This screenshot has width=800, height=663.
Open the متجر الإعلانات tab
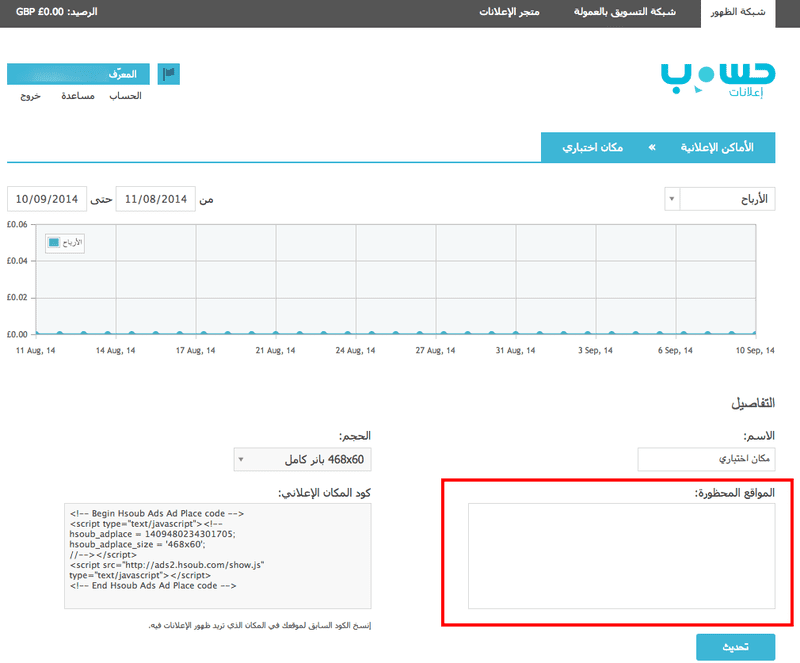pos(509,12)
